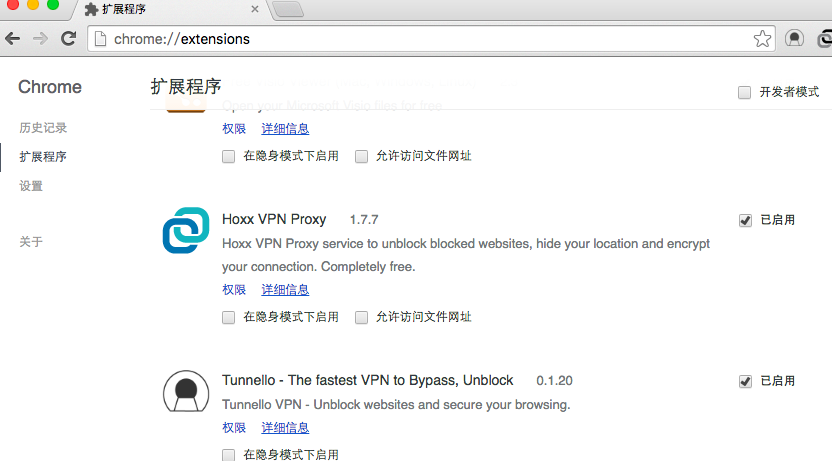832x461 pixels.
Task: Click the Tunnello extension title text
Action: (x=367, y=380)
